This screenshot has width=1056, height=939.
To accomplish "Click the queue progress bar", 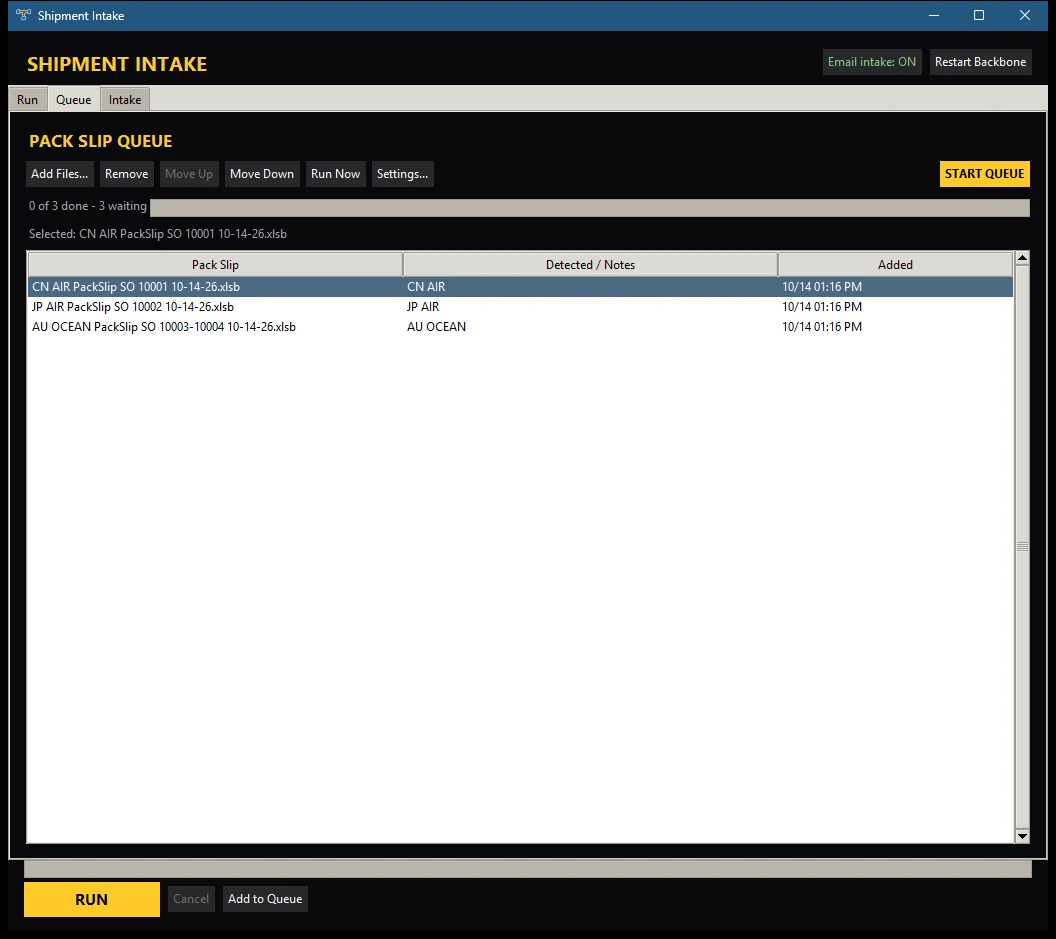I will pyautogui.click(x=589, y=207).
